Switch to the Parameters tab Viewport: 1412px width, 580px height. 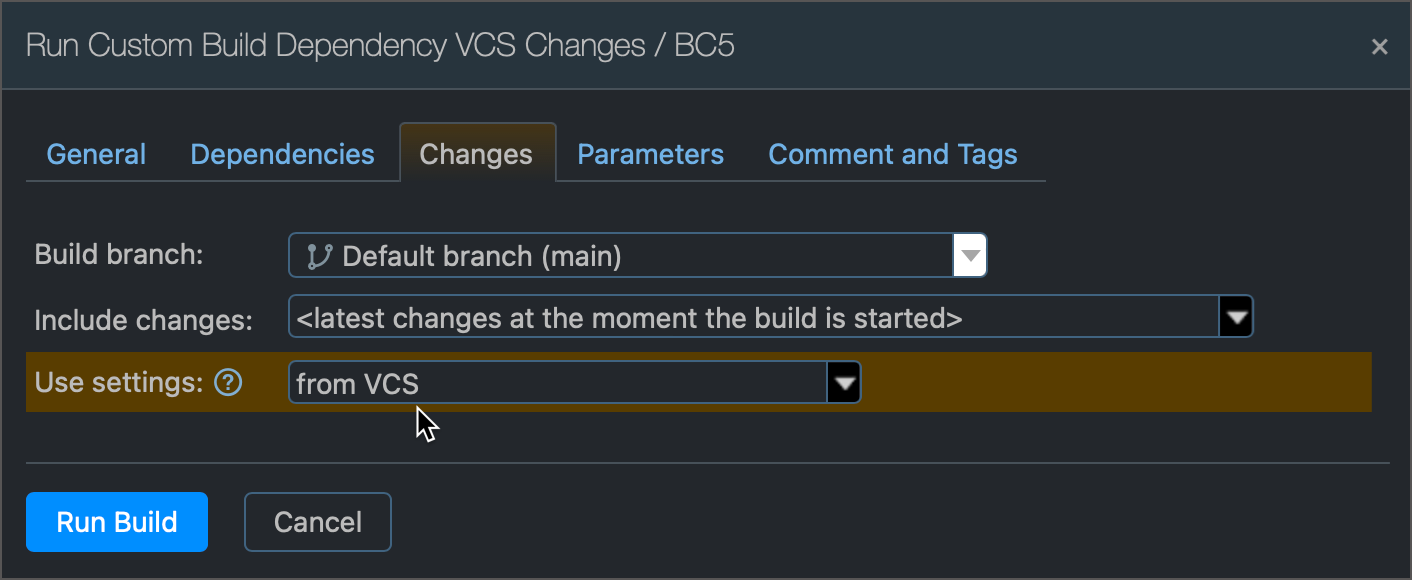click(650, 154)
